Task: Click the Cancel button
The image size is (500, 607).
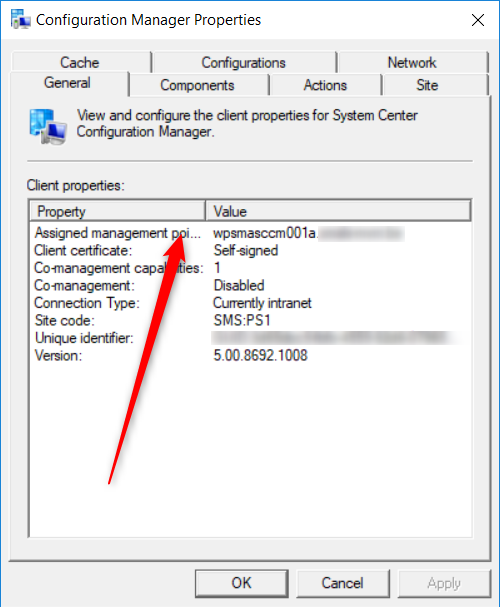Action: pos(343,583)
